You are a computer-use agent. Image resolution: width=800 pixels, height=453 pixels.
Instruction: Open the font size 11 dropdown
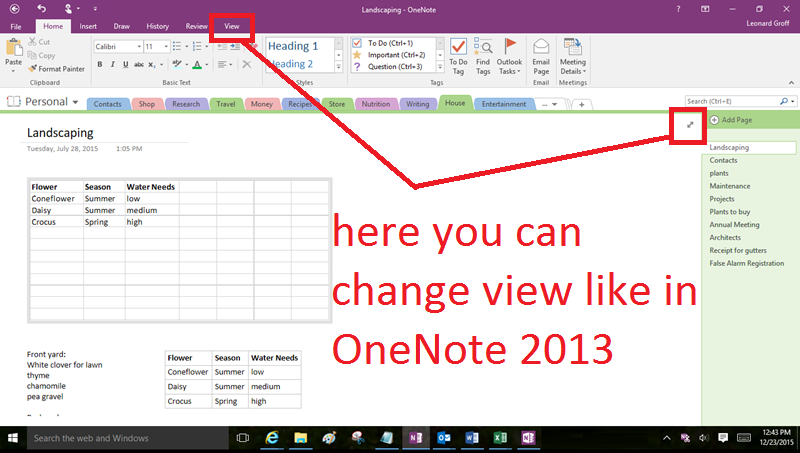click(x=166, y=46)
